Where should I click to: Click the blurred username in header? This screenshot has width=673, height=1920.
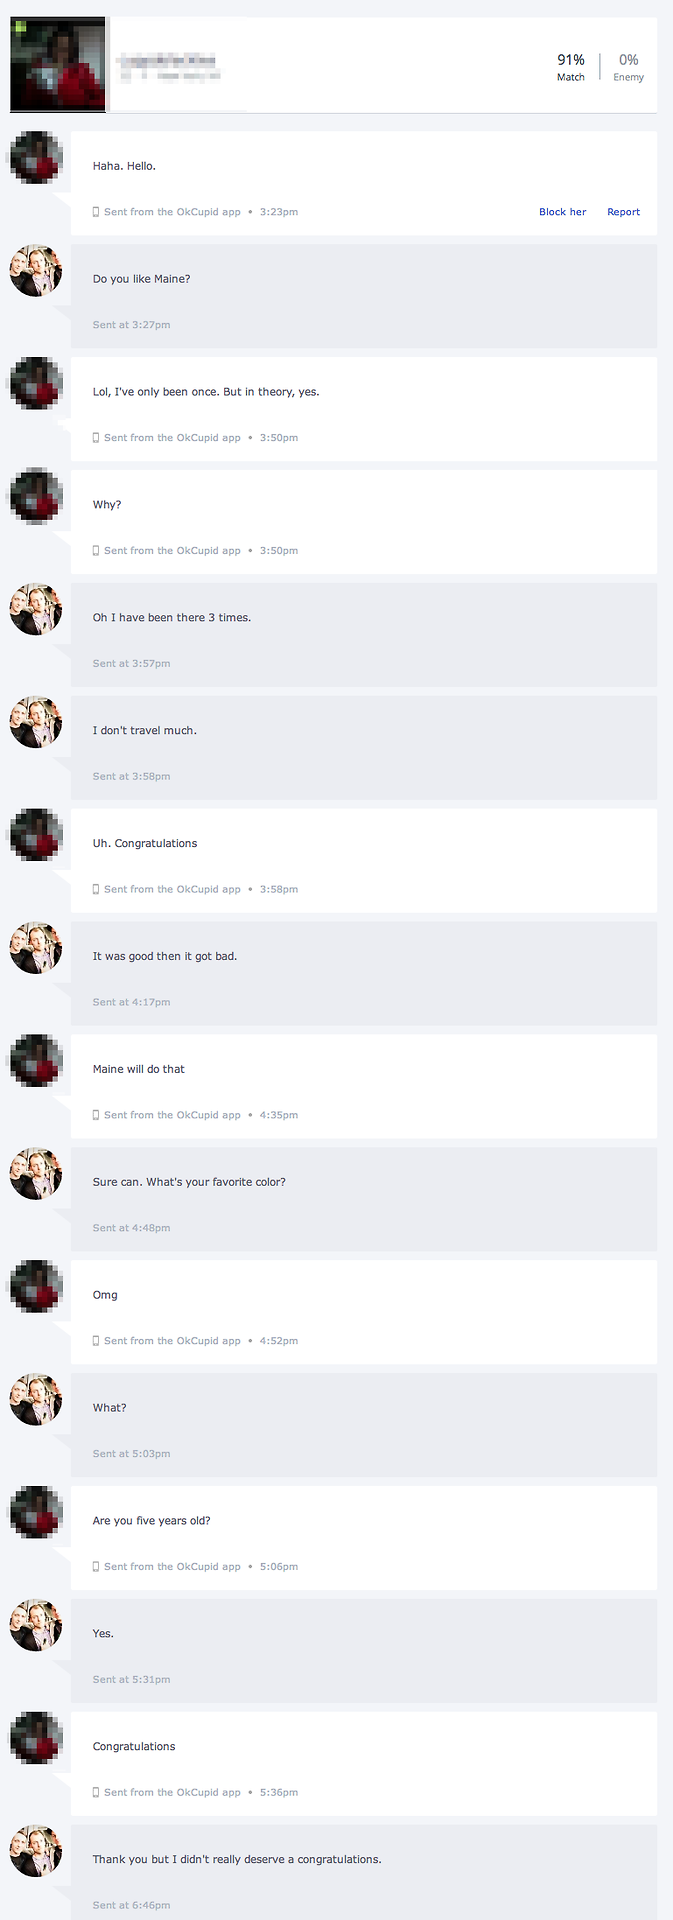[x=167, y=66]
